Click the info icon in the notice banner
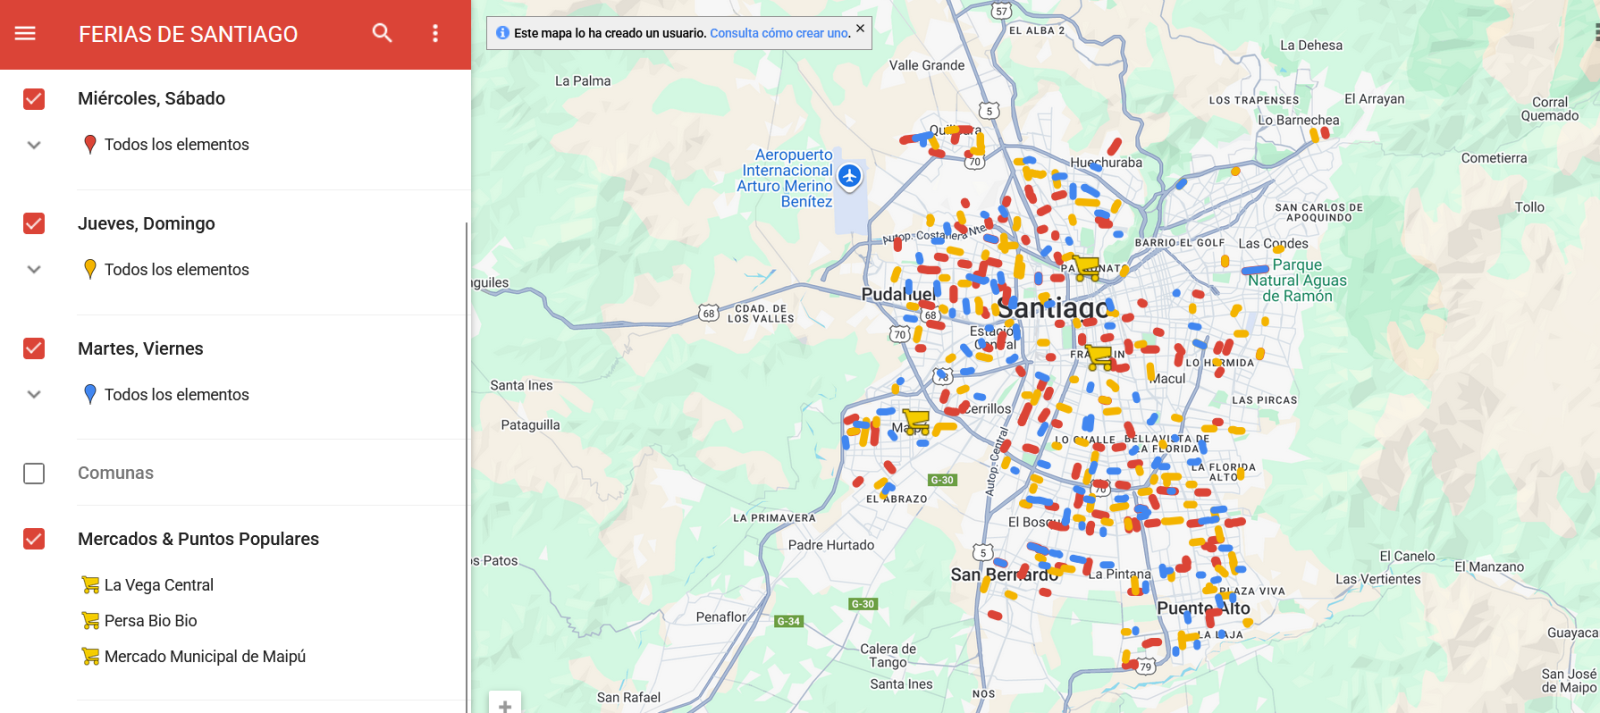 [502, 33]
